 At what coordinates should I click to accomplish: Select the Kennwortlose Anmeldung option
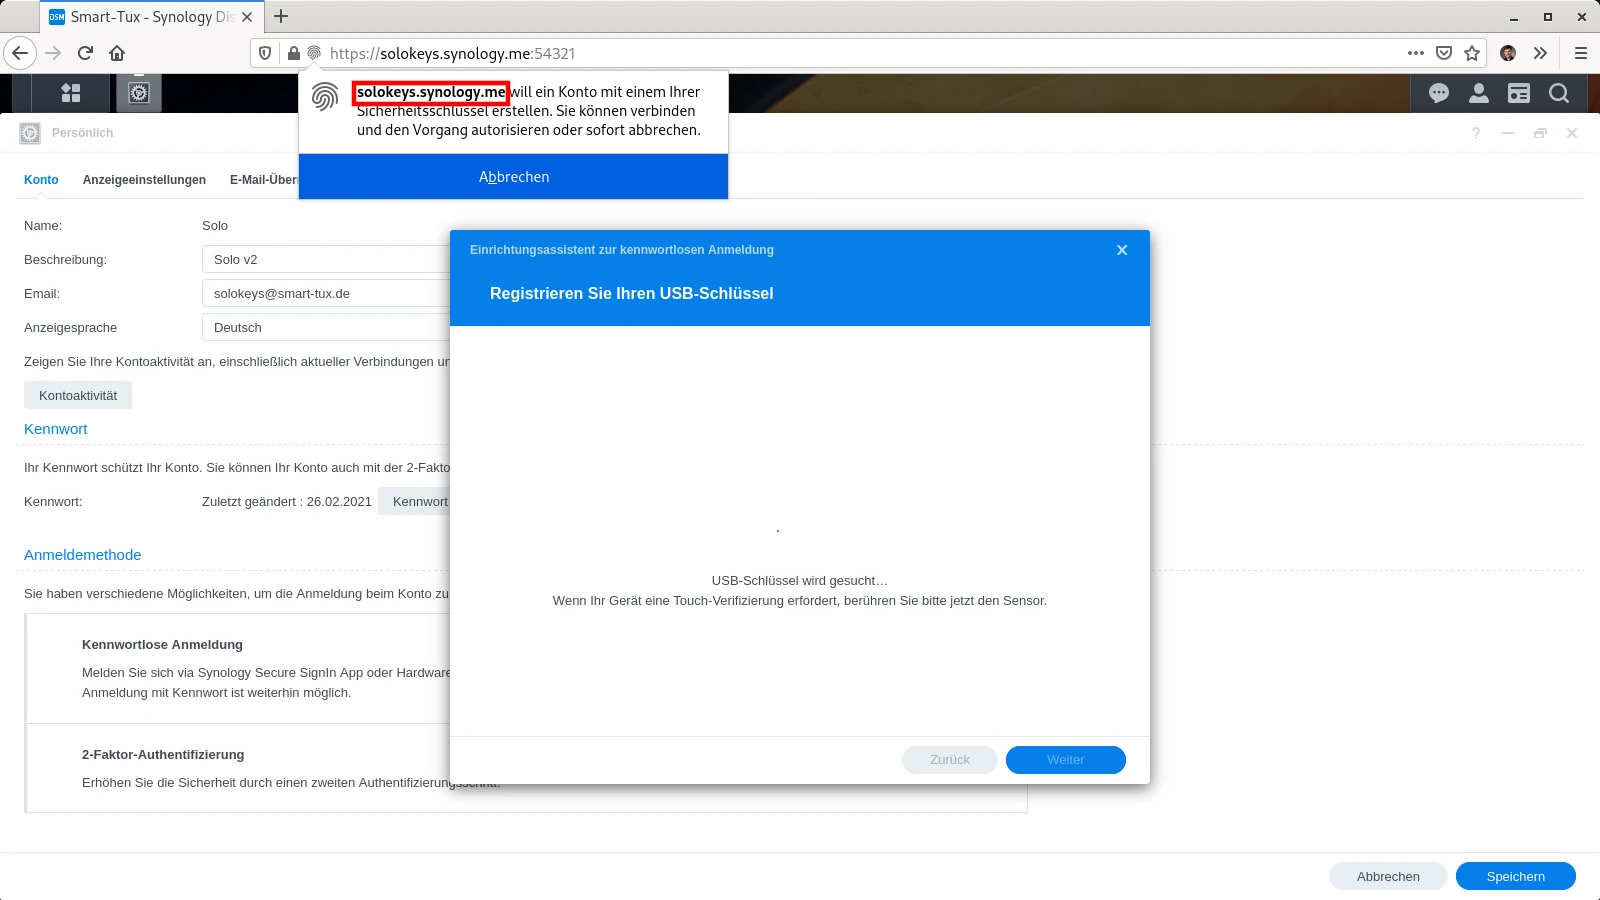pos(238,668)
